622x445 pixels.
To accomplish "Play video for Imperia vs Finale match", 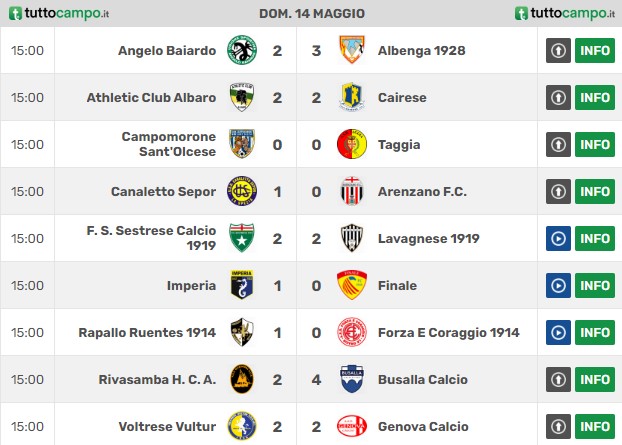I will 558,286.
